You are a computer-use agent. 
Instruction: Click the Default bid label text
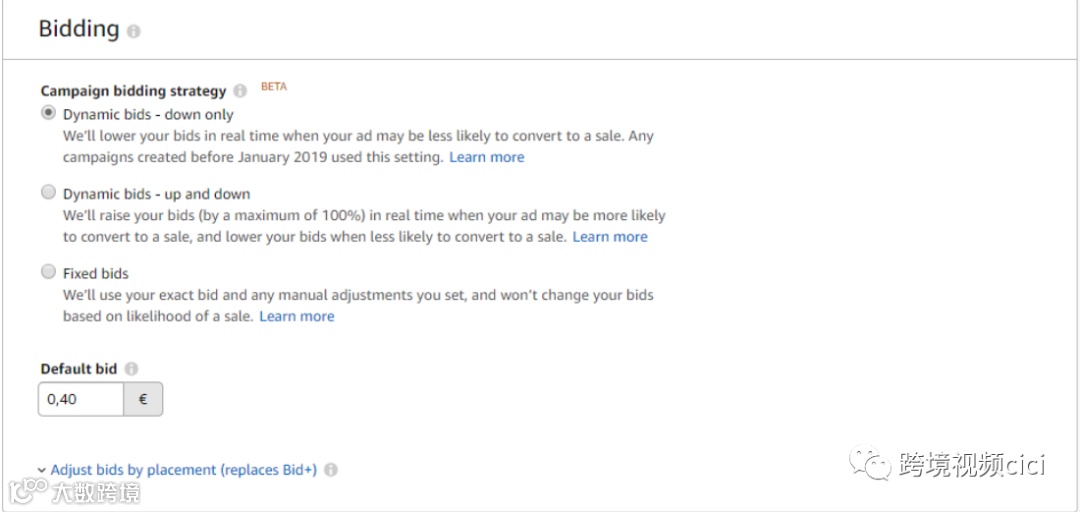coord(79,369)
